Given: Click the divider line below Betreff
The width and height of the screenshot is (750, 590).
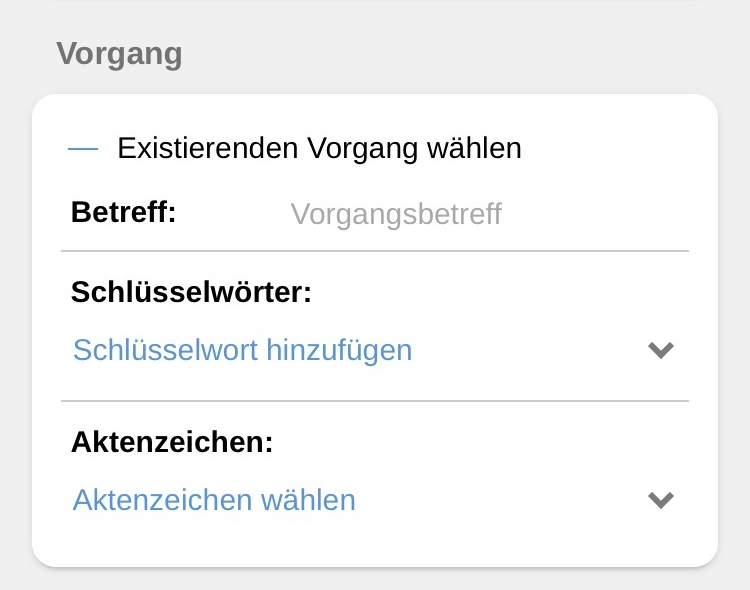Looking at the screenshot, I should coord(375,250).
